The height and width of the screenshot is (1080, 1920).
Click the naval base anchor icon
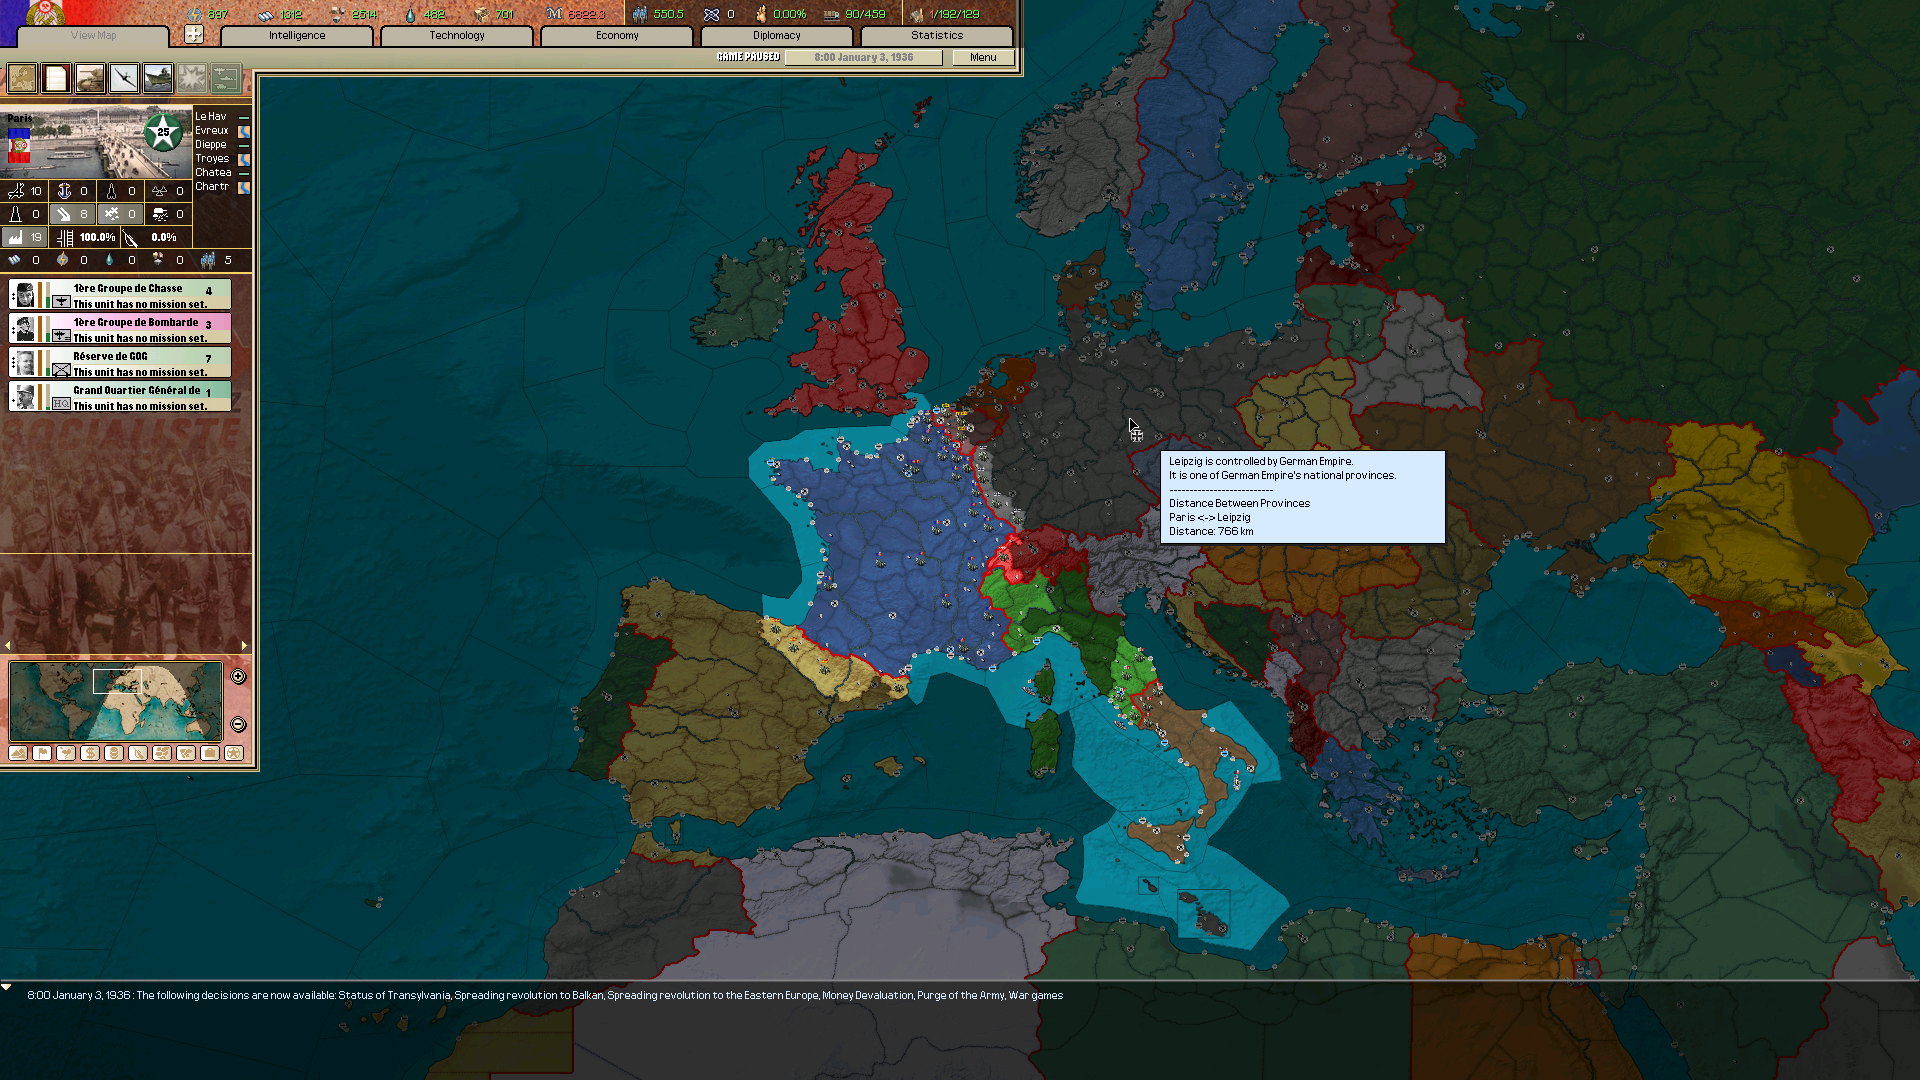click(x=64, y=191)
